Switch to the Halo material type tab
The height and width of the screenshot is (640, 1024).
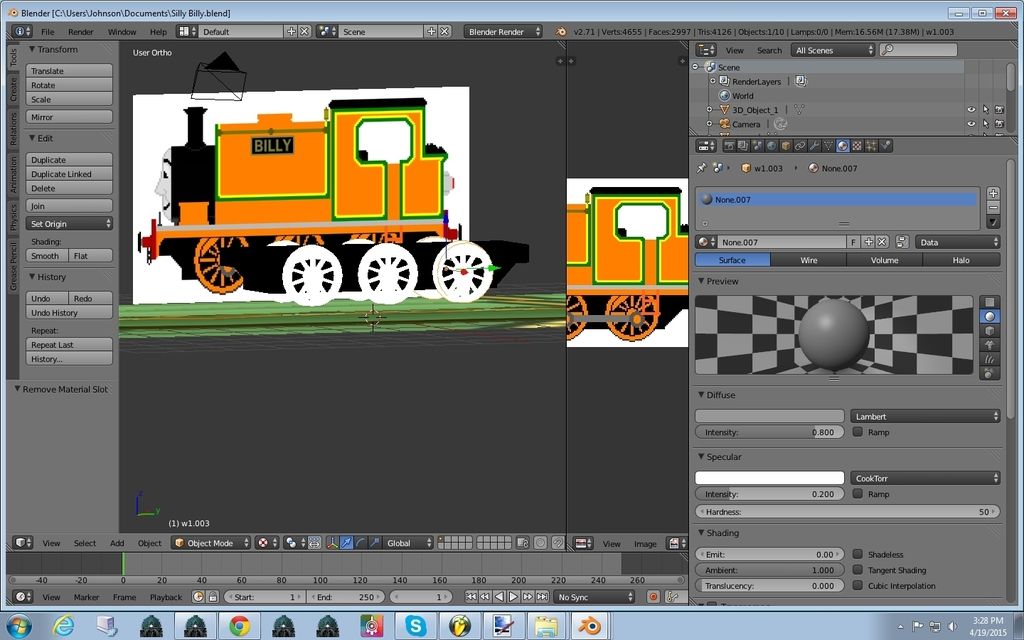coord(961,260)
